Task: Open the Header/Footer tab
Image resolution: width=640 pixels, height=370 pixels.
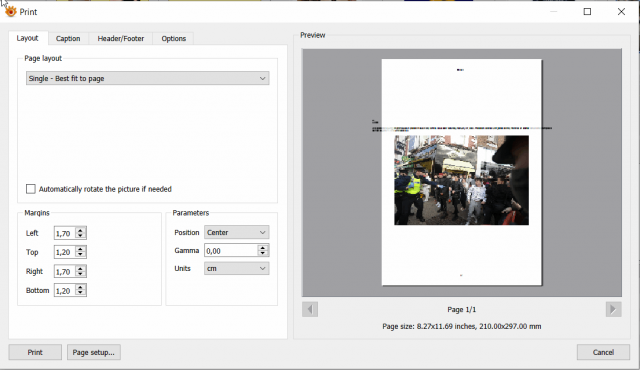Action: pyautogui.click(x=120, y=38)
